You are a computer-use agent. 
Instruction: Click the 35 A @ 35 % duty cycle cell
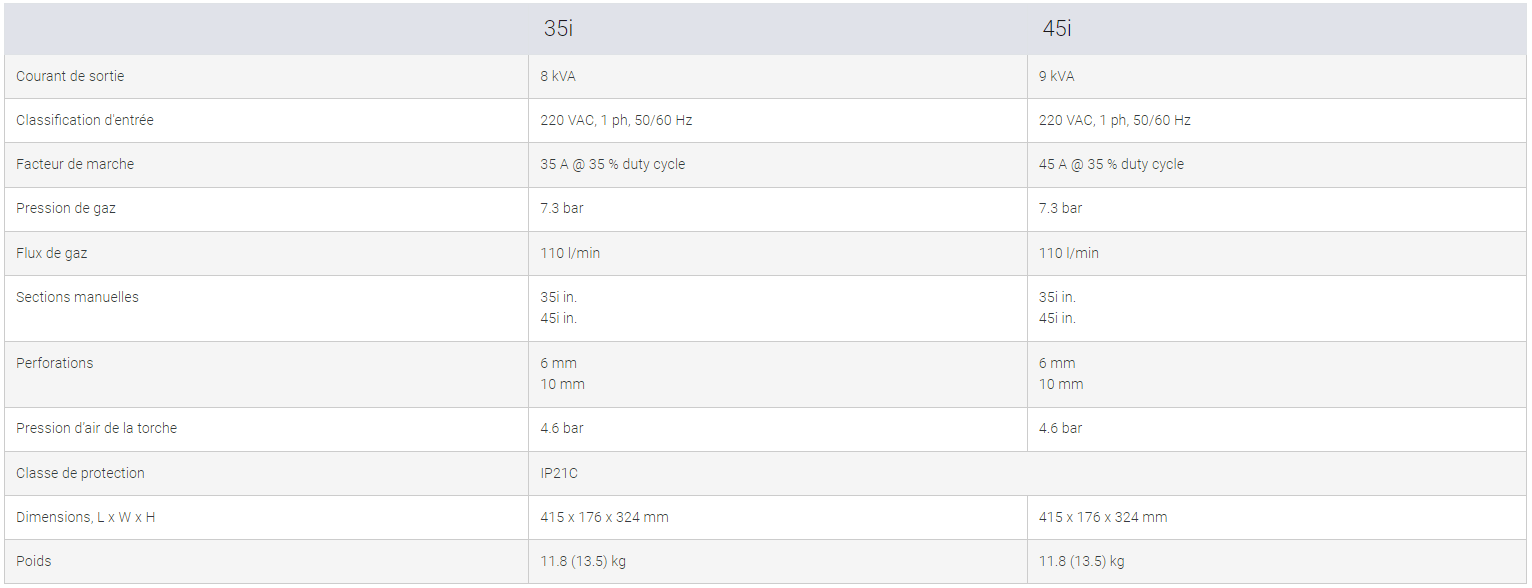click(x=613, y=164)
